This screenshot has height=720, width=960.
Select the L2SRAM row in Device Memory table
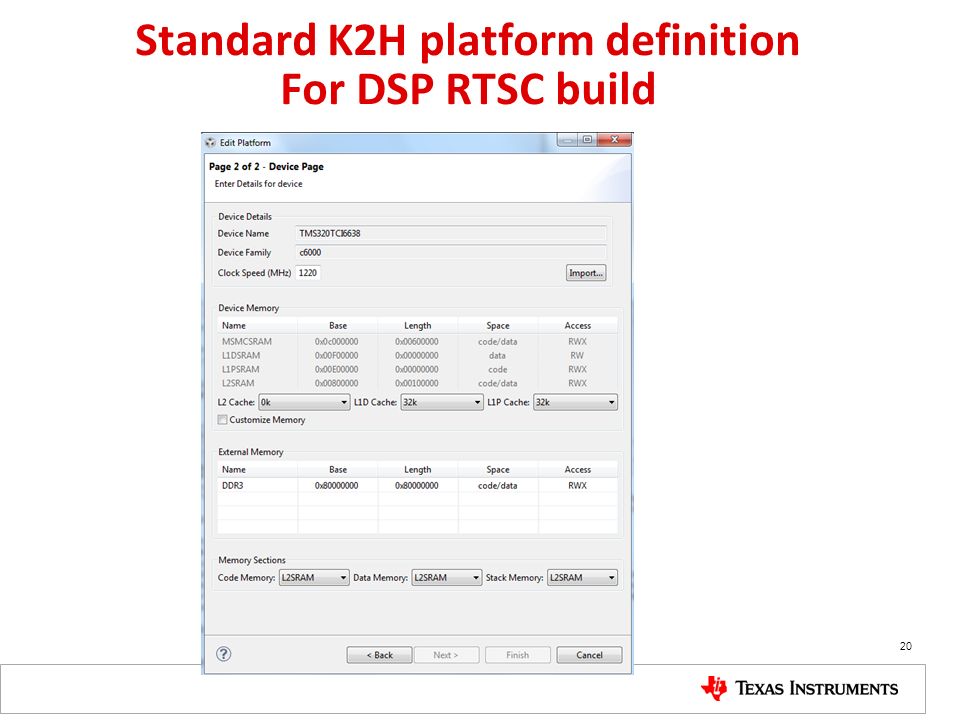click(x=418, y=383)
